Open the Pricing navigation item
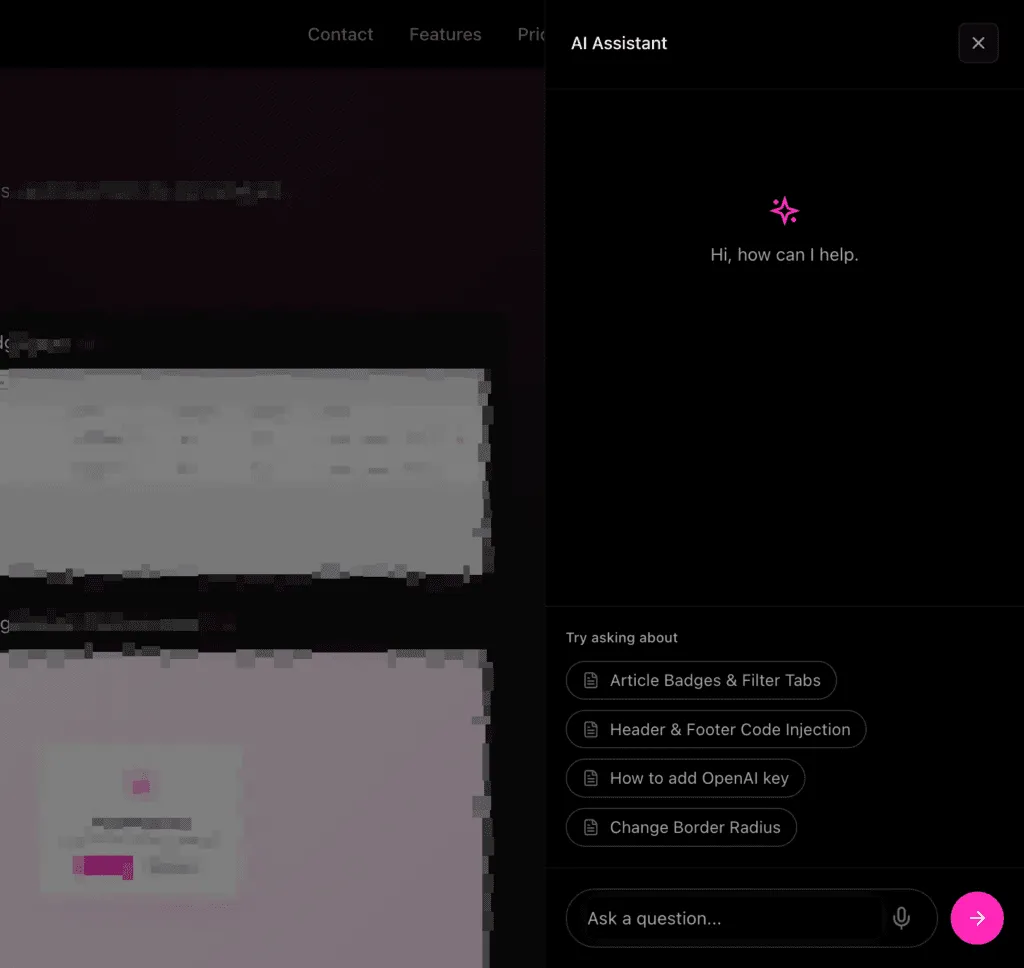 [530, 34]
